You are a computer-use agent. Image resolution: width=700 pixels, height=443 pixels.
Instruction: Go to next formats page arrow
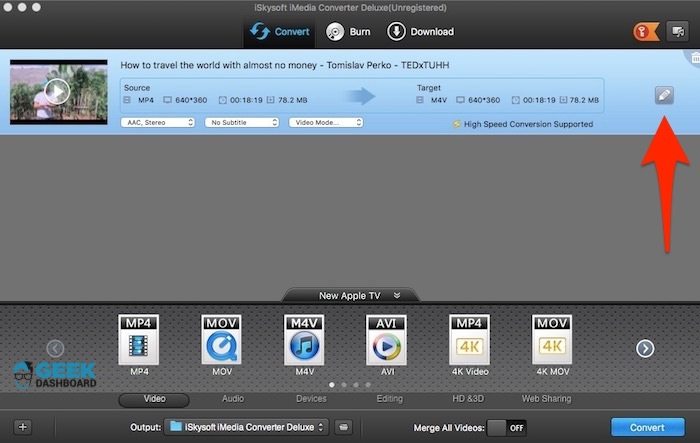point(645,348)
